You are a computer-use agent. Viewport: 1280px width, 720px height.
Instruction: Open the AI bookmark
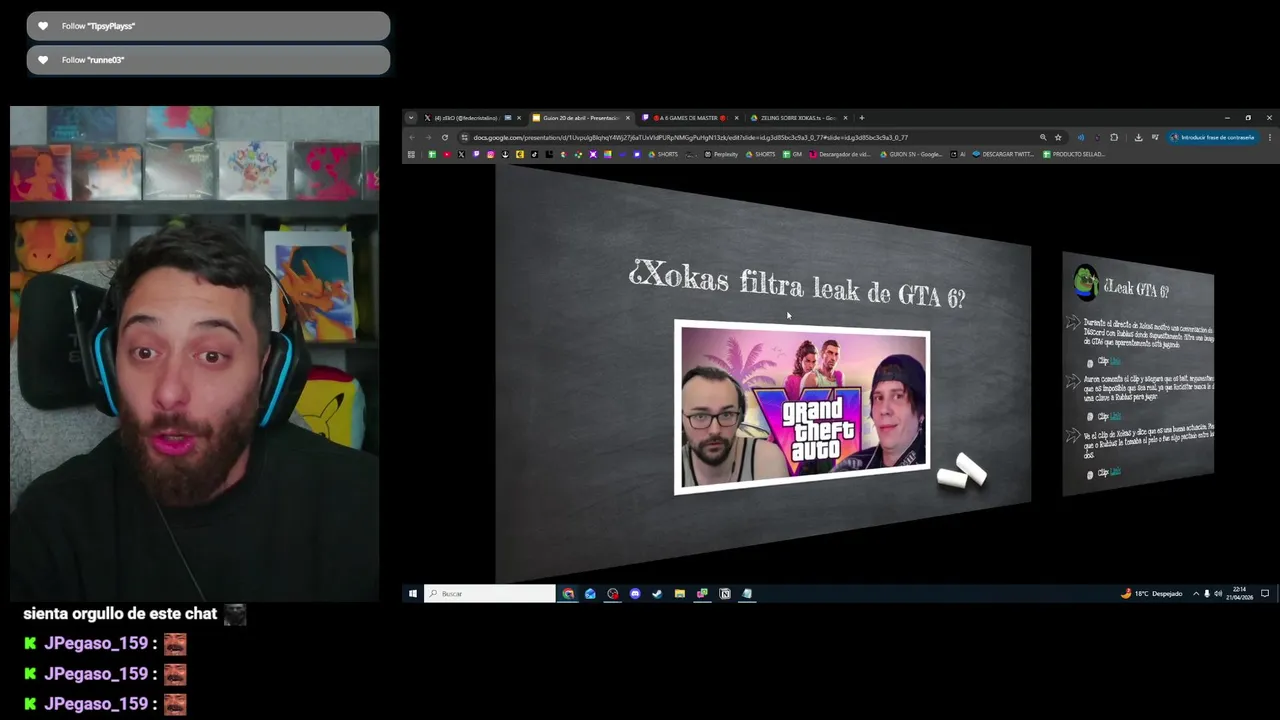coord(958,154)
